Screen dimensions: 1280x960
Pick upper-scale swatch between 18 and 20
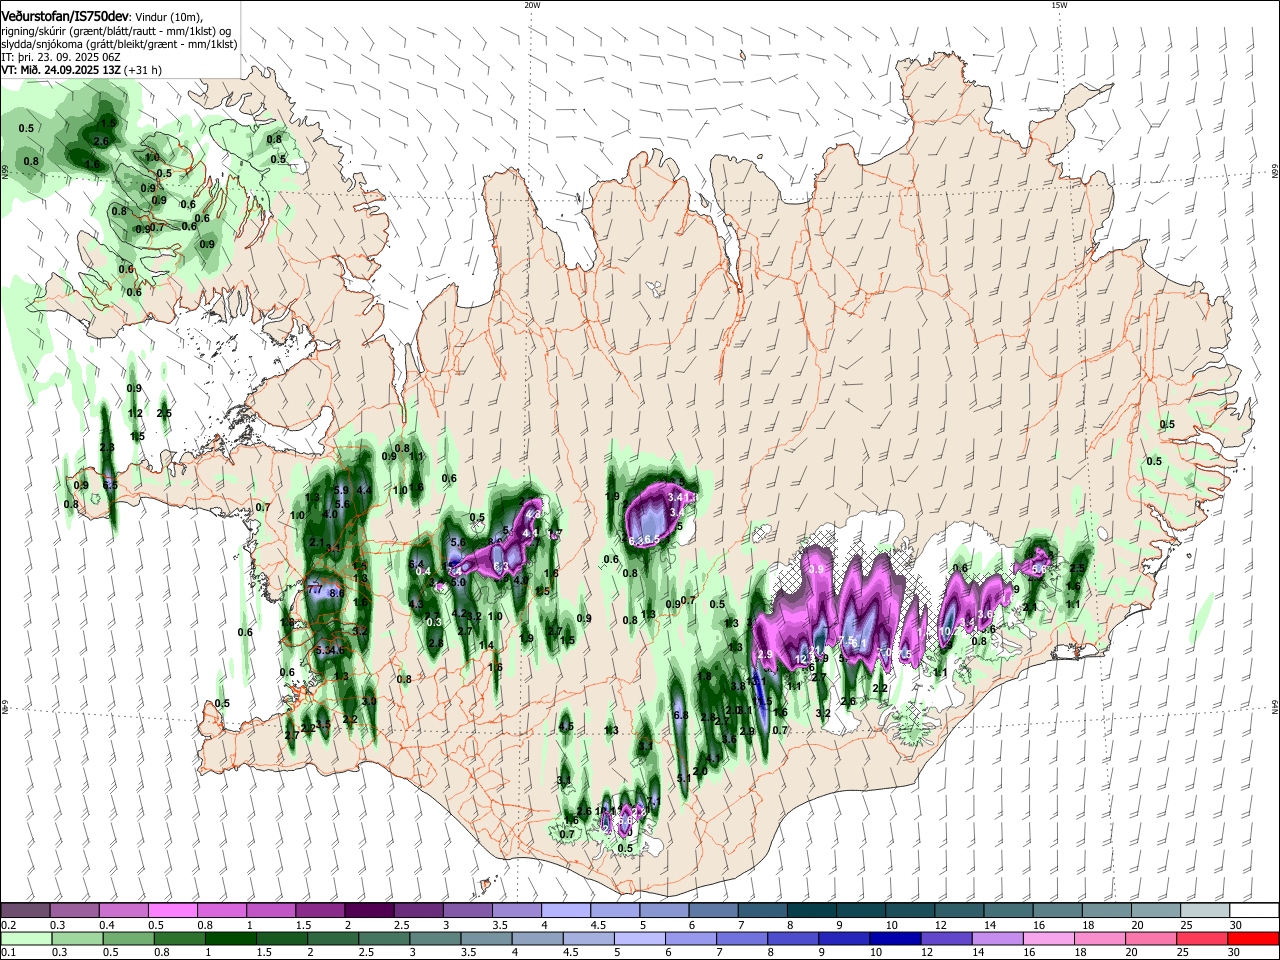[1105, 911]
